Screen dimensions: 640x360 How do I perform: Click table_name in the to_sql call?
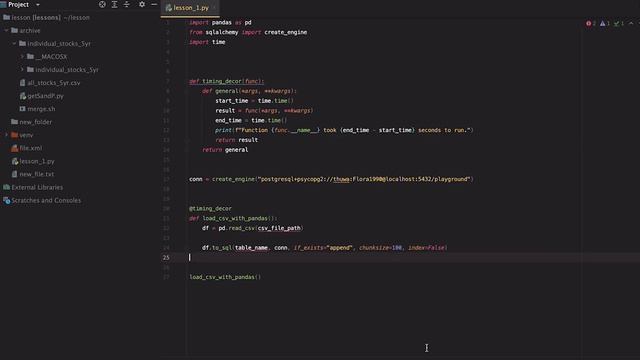coord(251,248)
